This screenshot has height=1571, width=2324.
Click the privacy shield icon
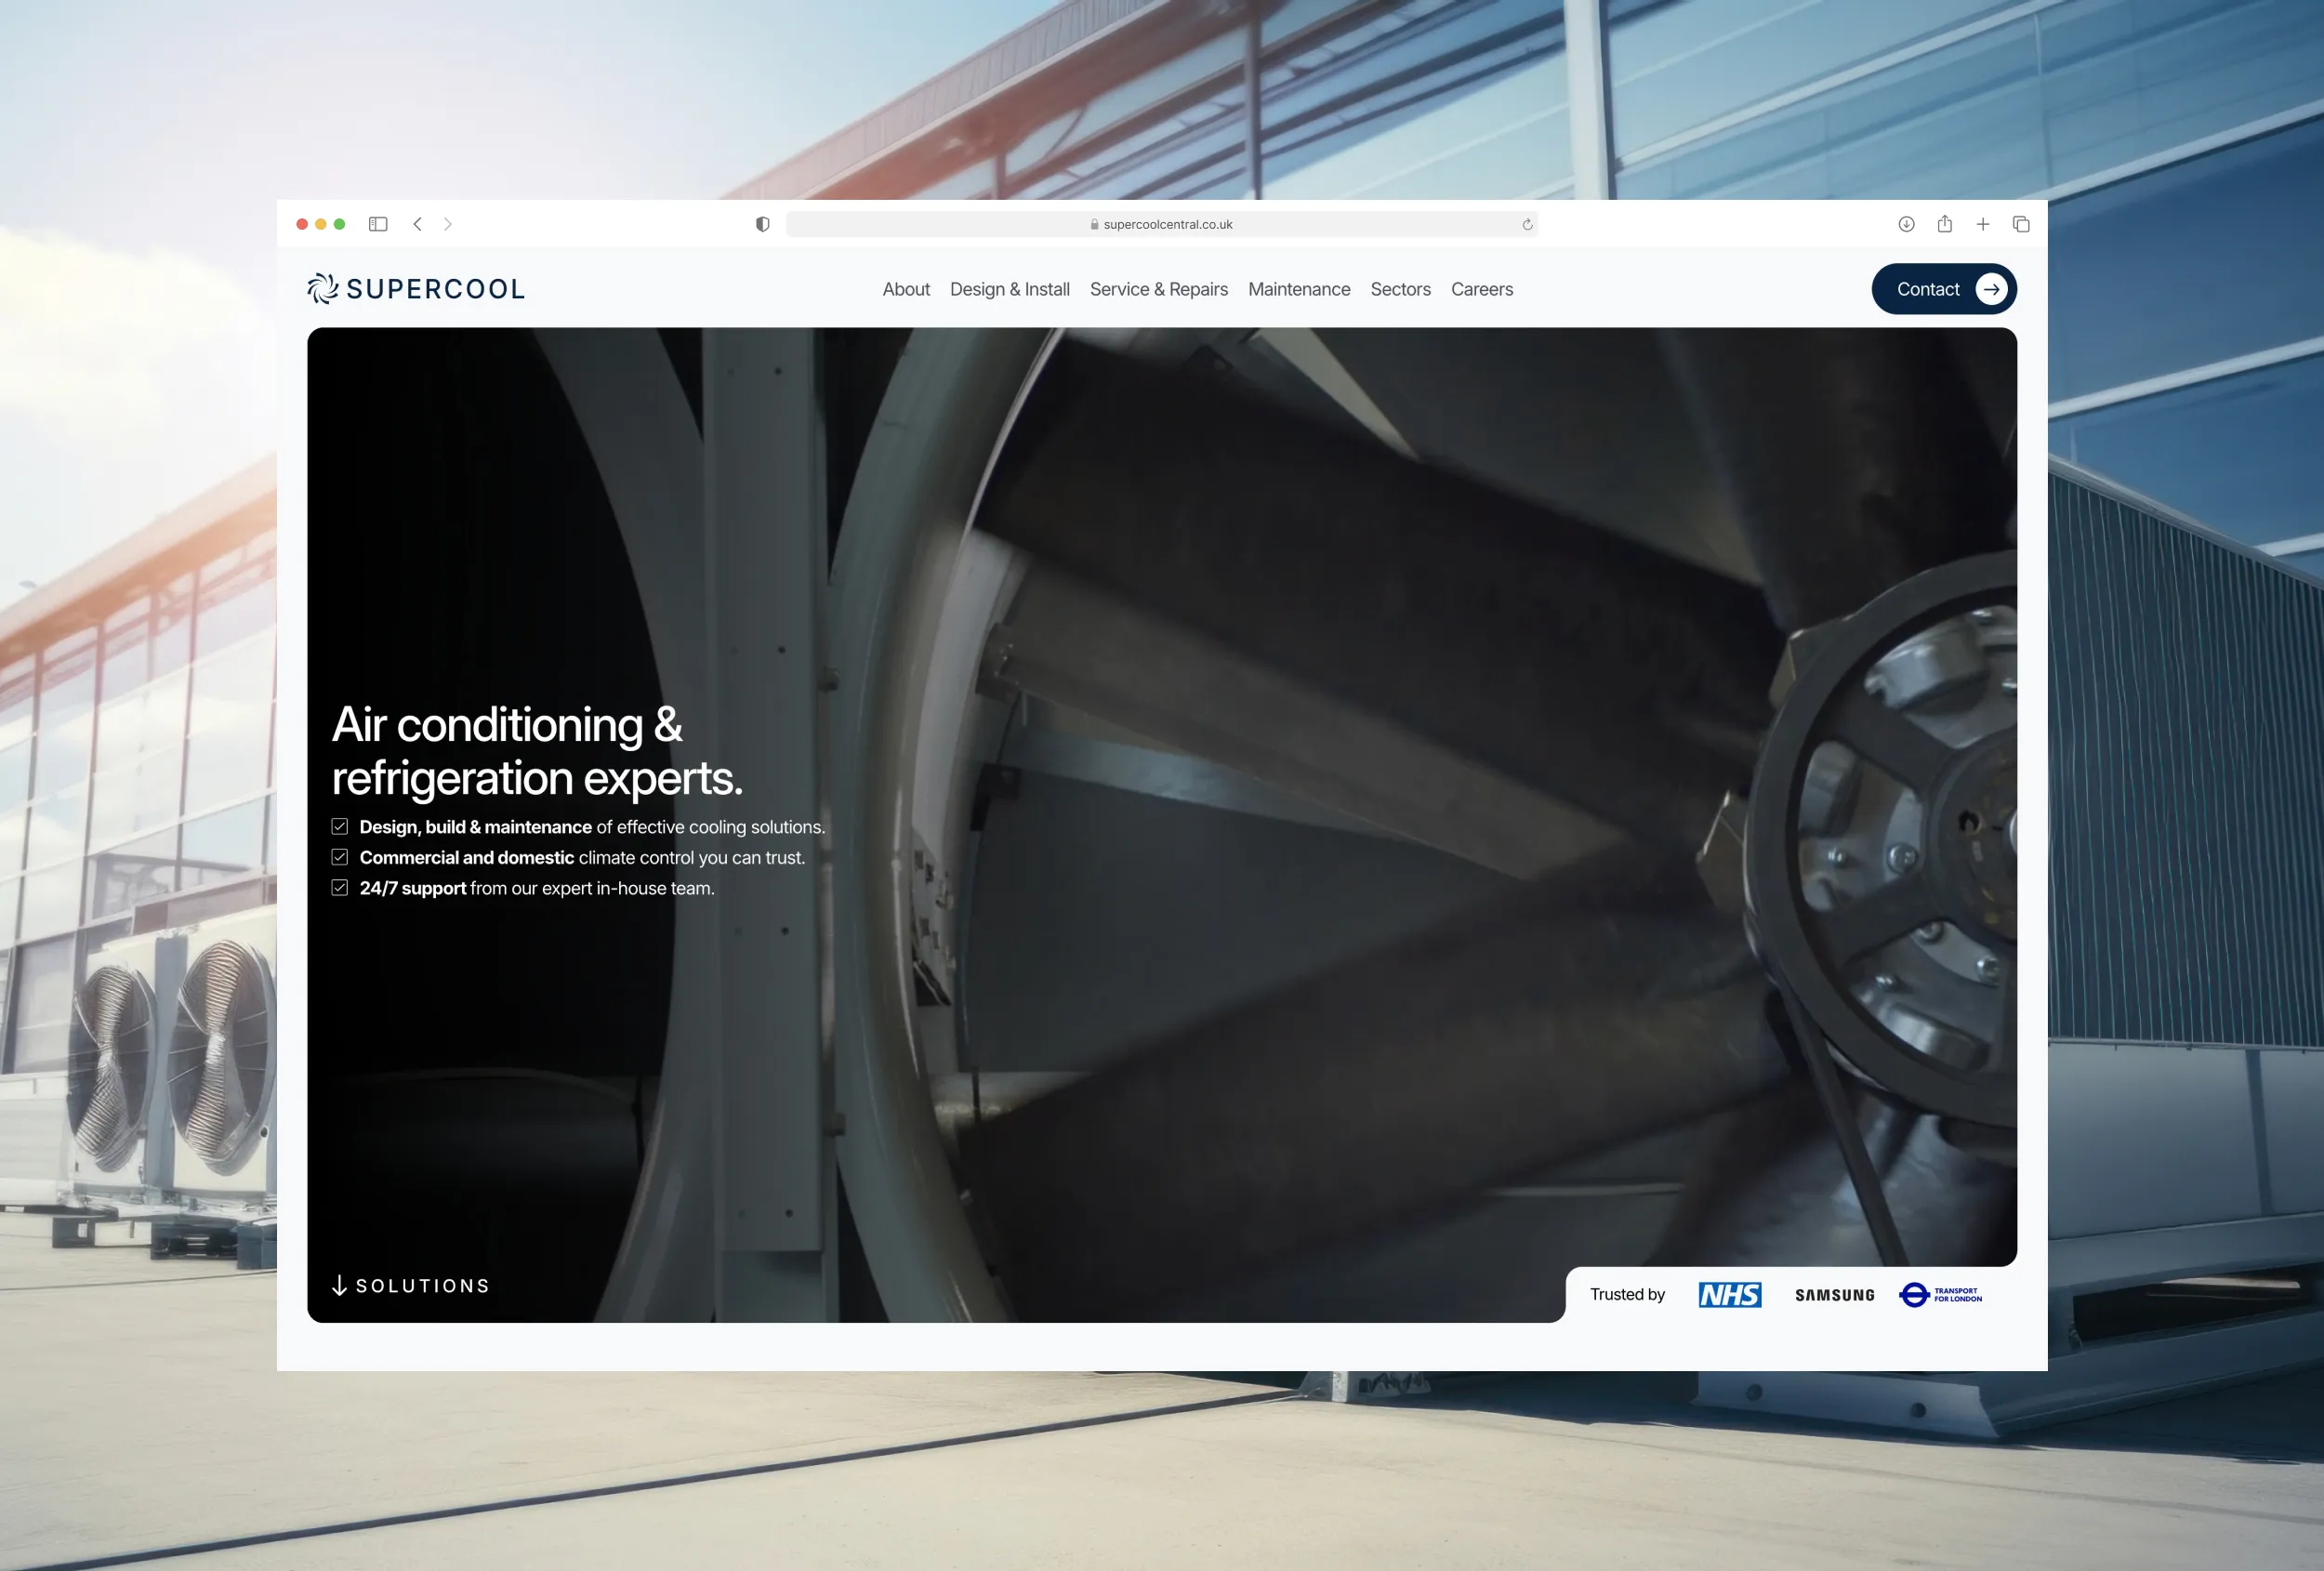click(x=762, y=224)
